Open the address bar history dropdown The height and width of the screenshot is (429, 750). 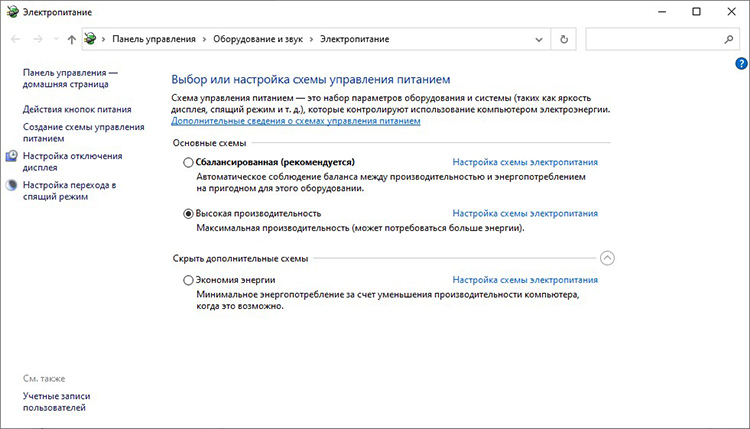click(x=541, y=39)
